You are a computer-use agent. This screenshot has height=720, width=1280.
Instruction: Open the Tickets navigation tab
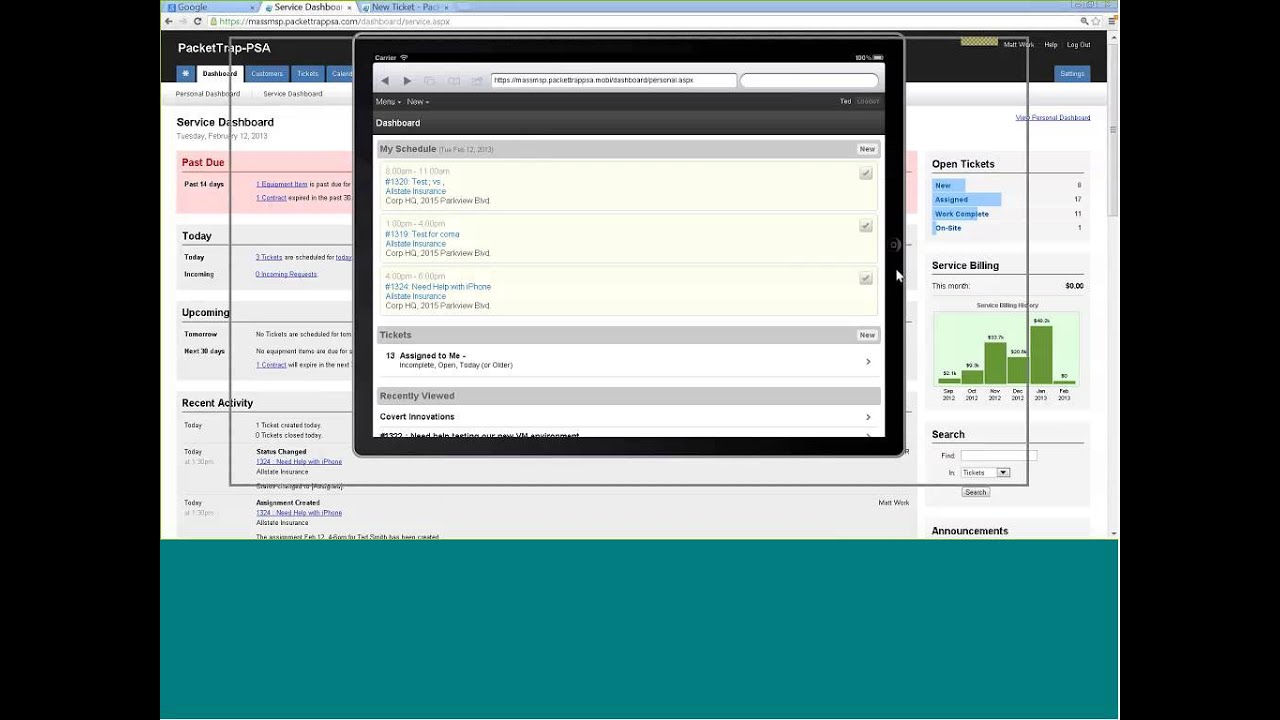[308, 73]
